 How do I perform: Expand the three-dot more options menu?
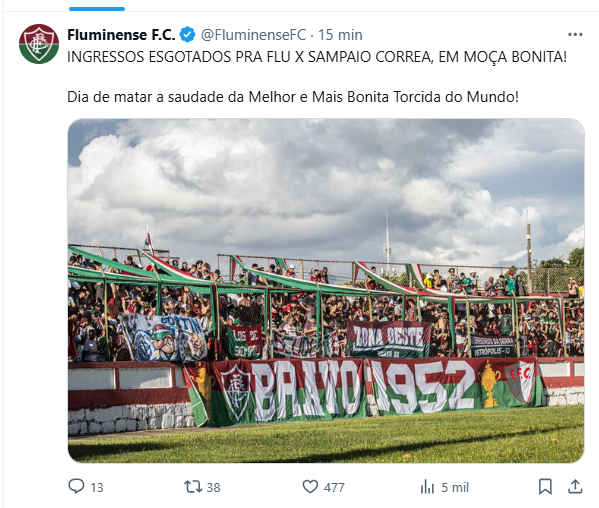coord(575,35)
